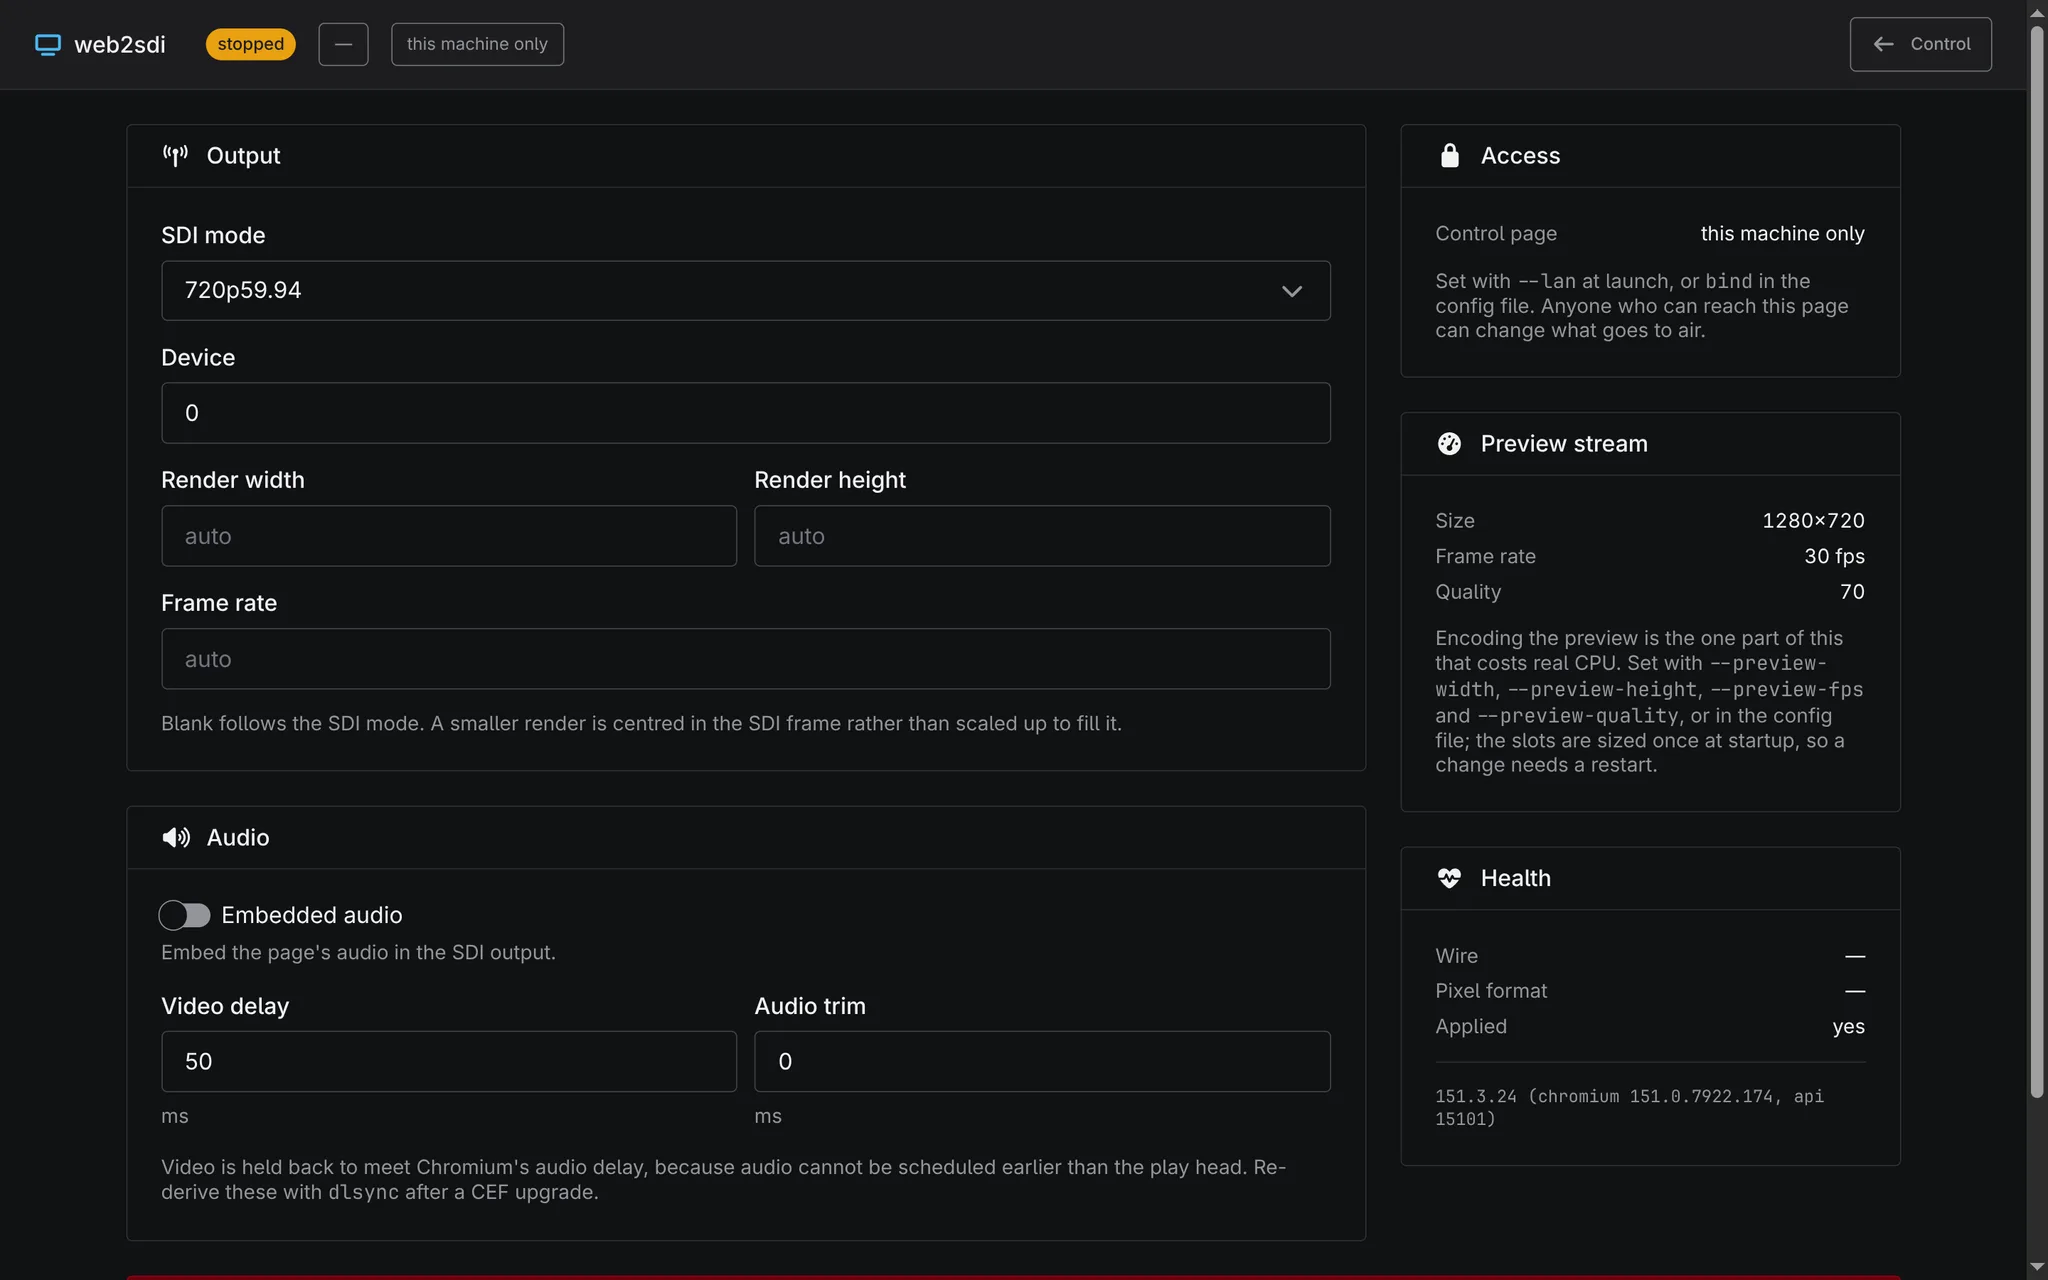
Task: Click the 'Set with --lan' access note
Action: [x=1642, y=306]
